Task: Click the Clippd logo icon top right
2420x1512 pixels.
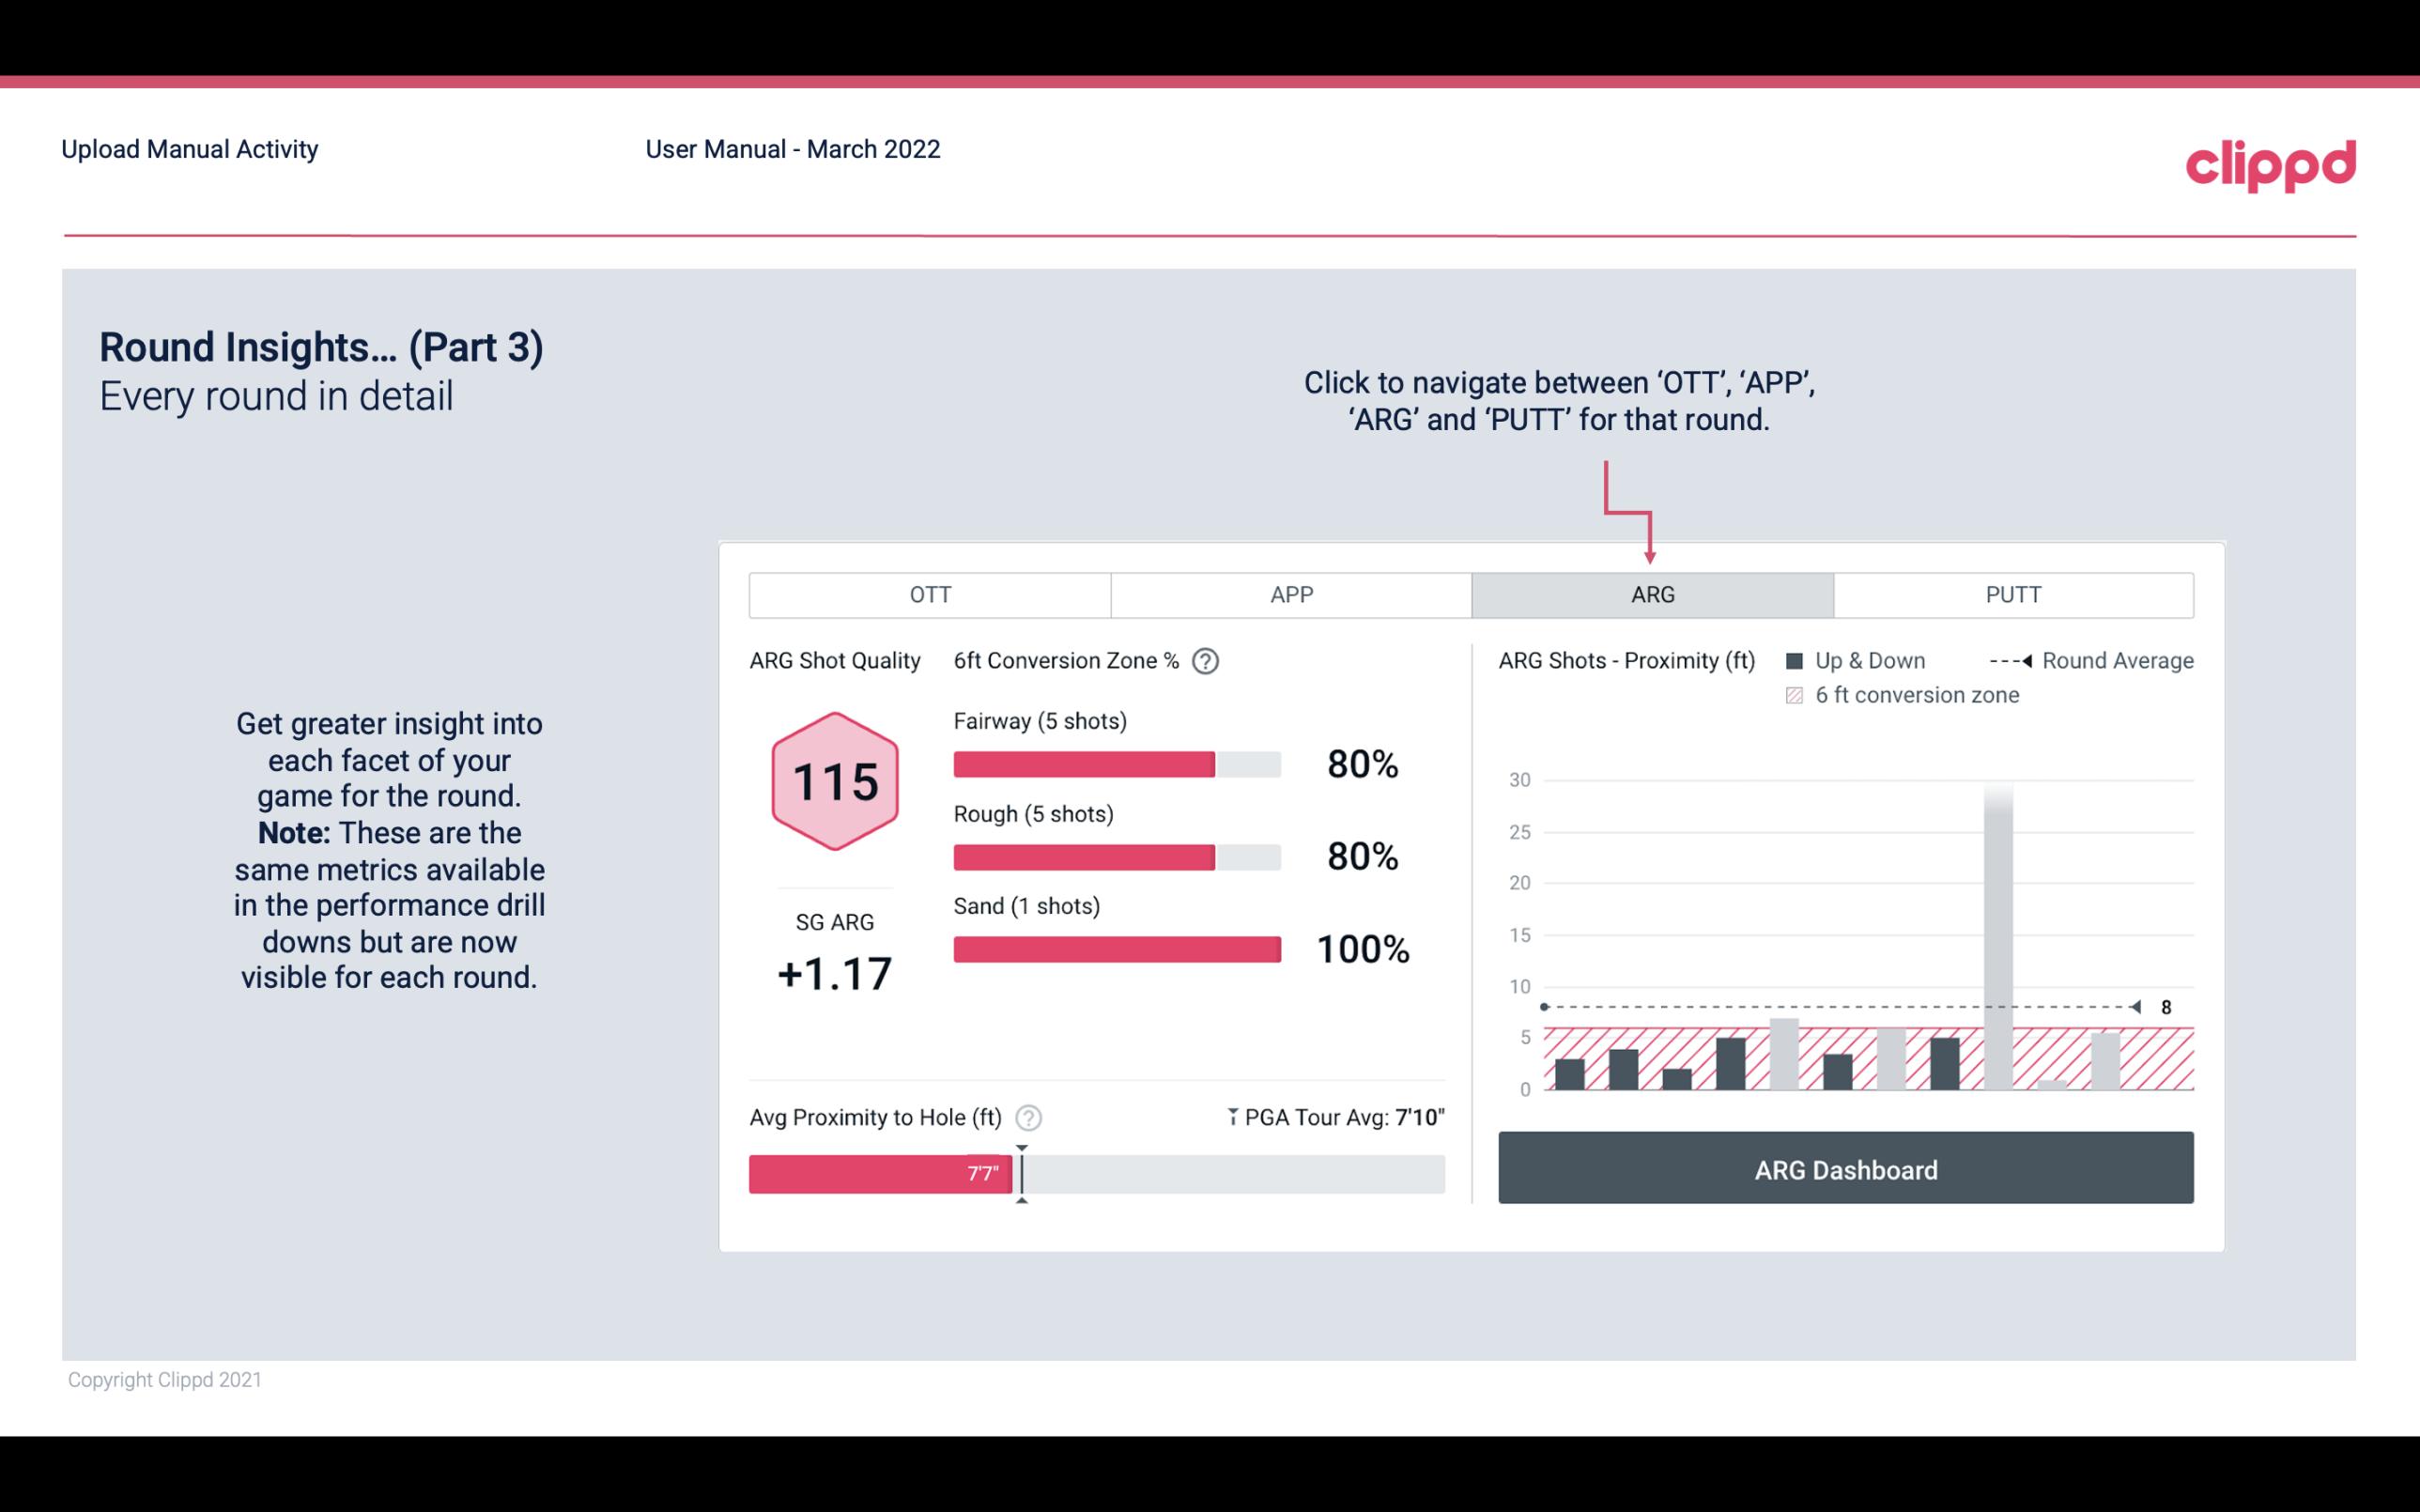Action: click(2269, 161)
